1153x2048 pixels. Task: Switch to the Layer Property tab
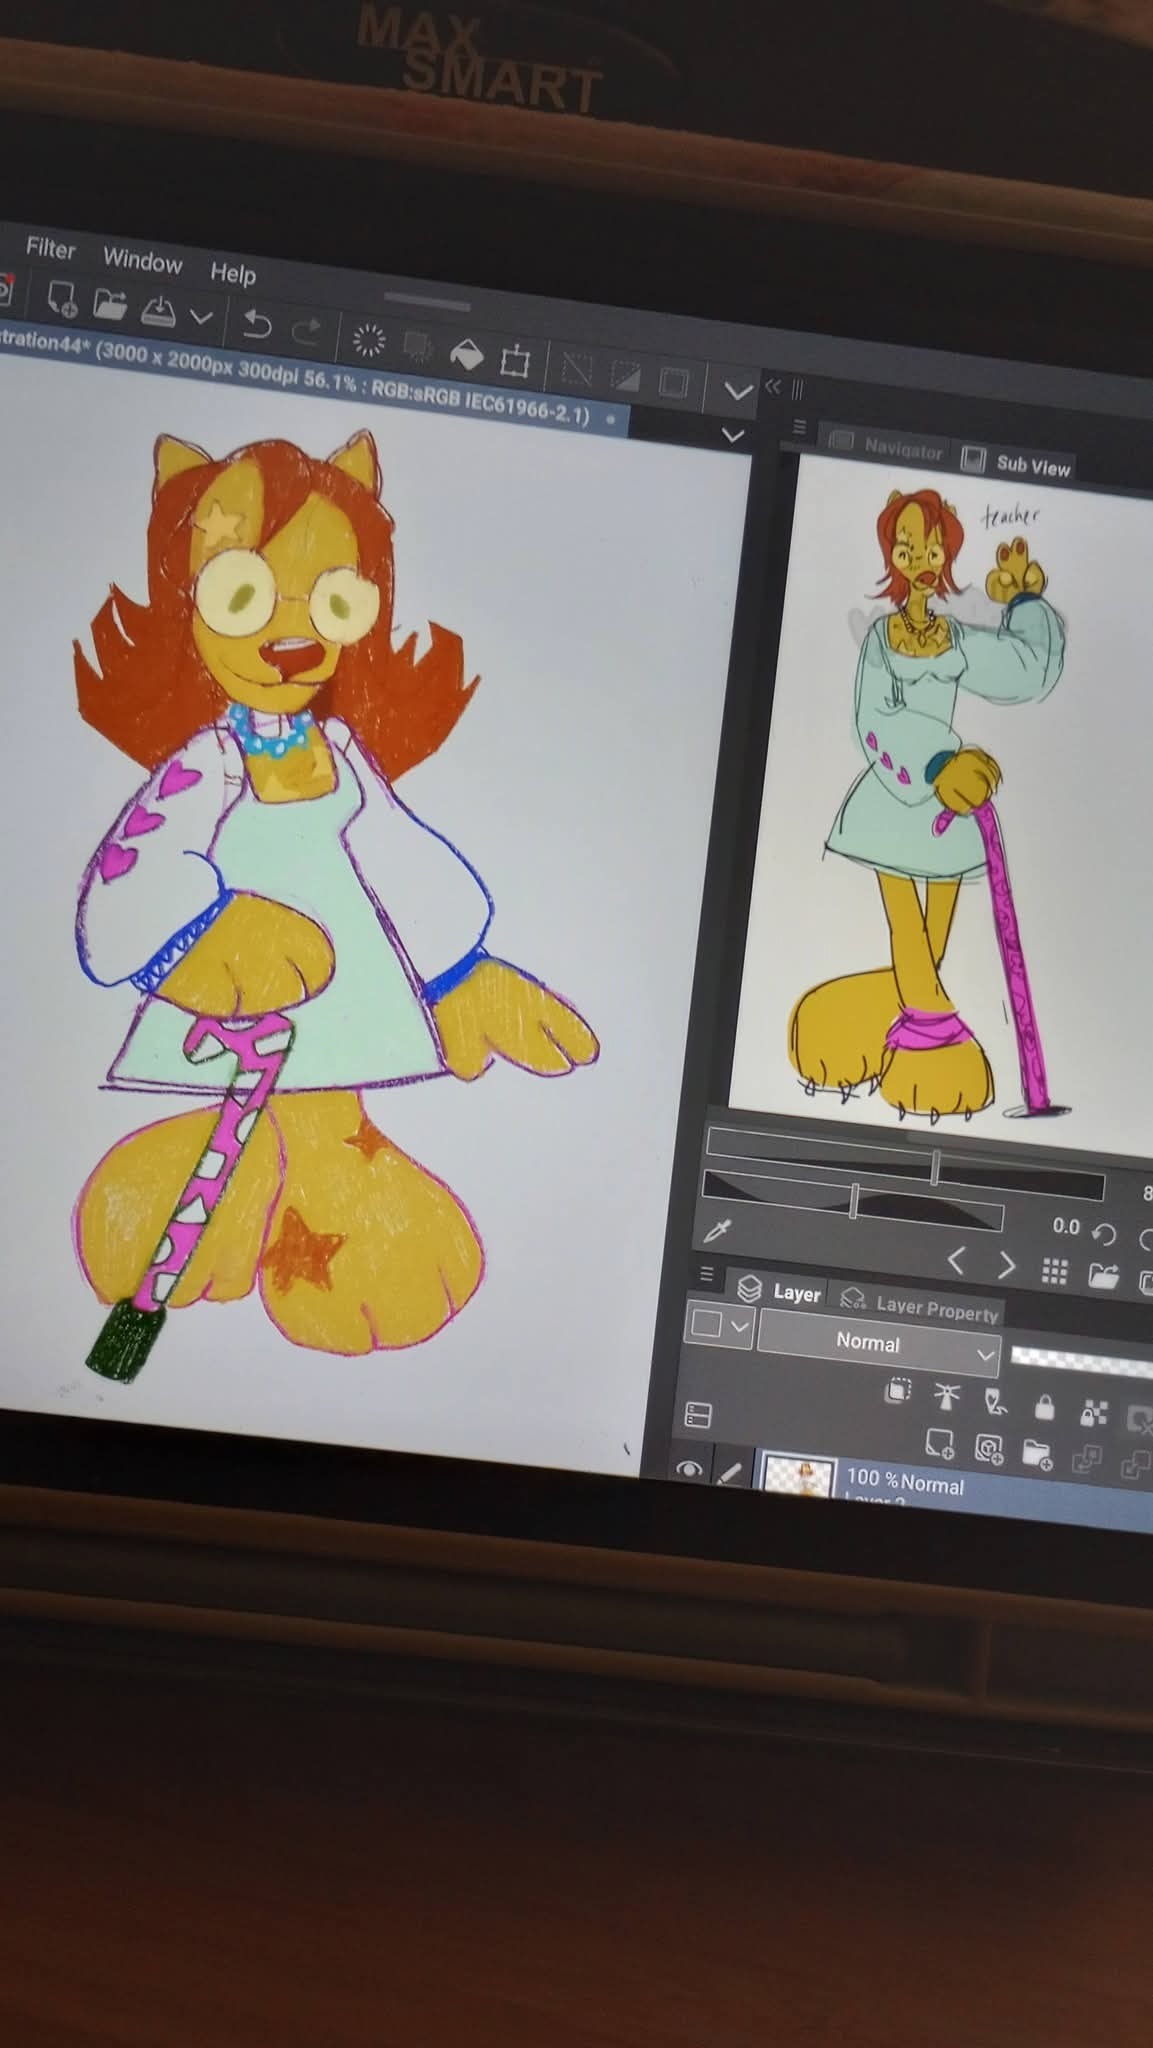[935, 1308]
